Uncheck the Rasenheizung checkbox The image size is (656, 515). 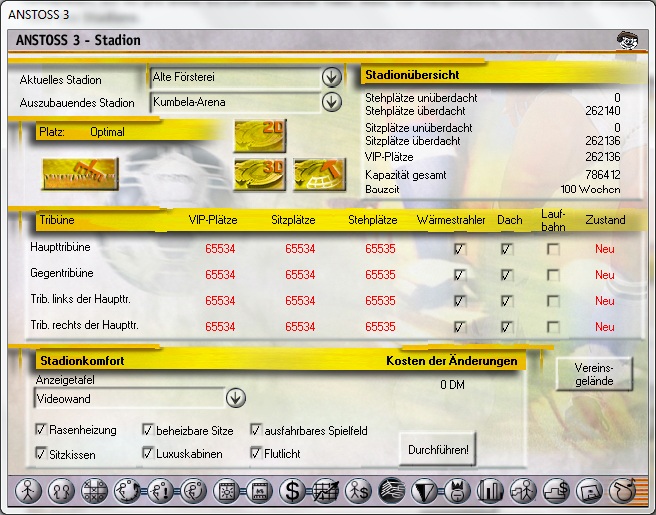(41, 429)
